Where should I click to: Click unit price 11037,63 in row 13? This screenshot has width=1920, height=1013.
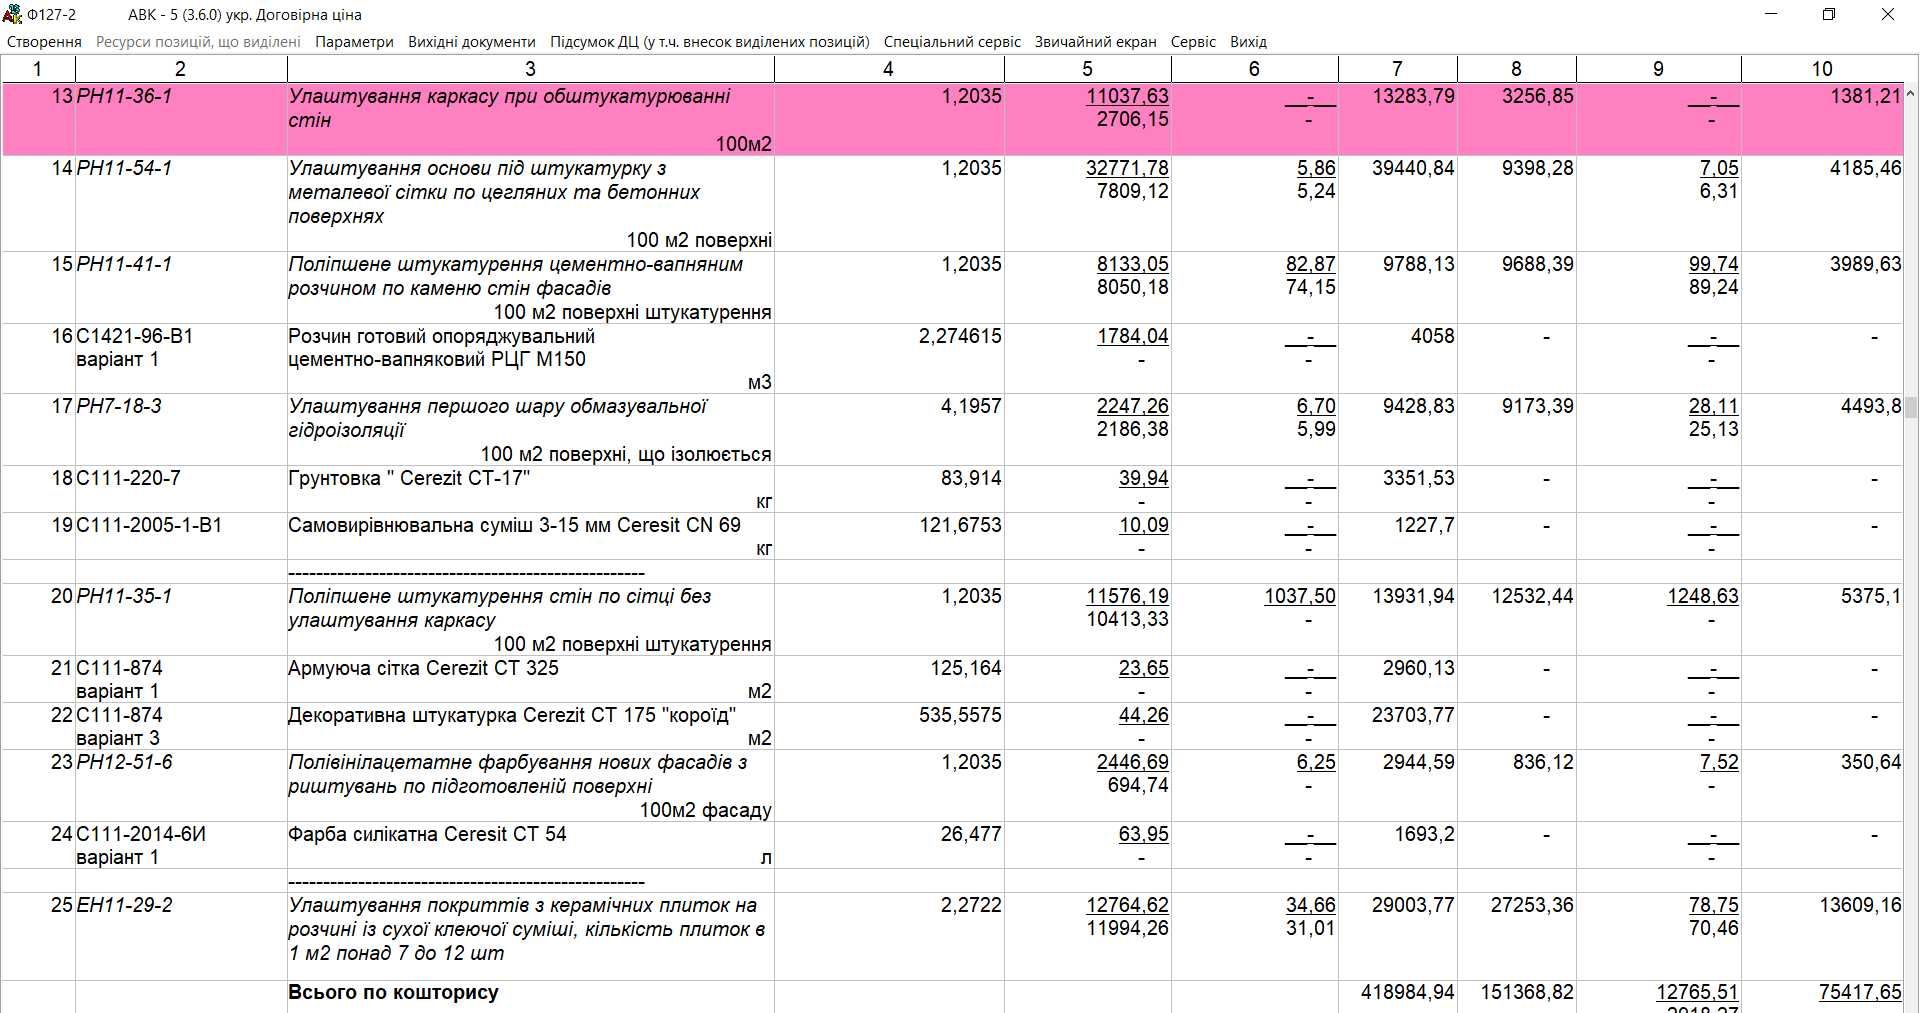[1127, 96]
